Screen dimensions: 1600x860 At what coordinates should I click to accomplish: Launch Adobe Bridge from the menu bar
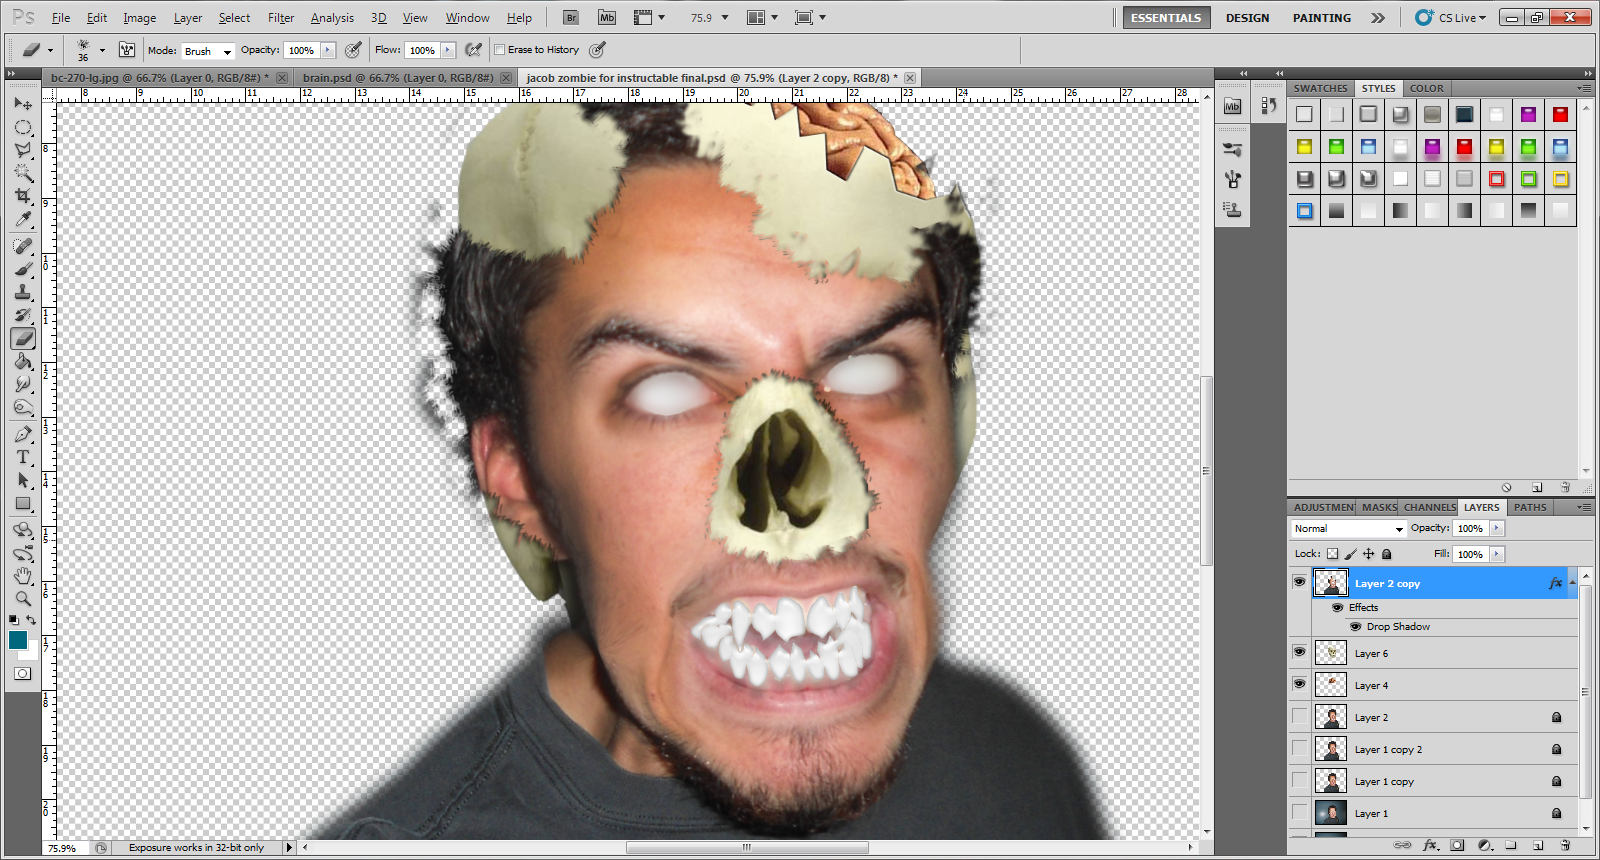[x=571, y=17]
